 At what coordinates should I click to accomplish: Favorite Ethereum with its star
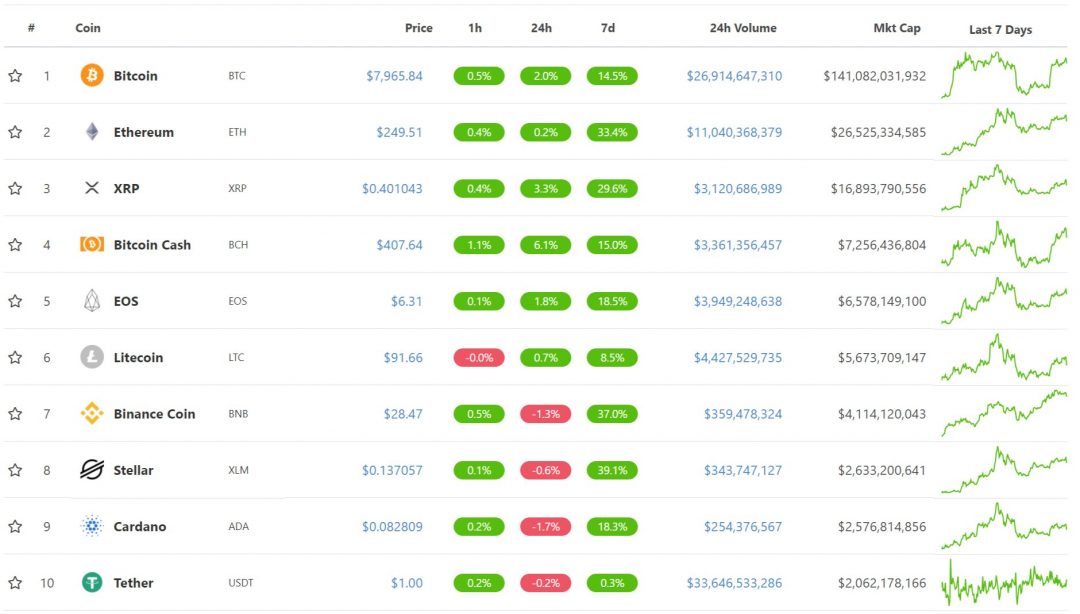pyautogui.click(x=15, y=132)
